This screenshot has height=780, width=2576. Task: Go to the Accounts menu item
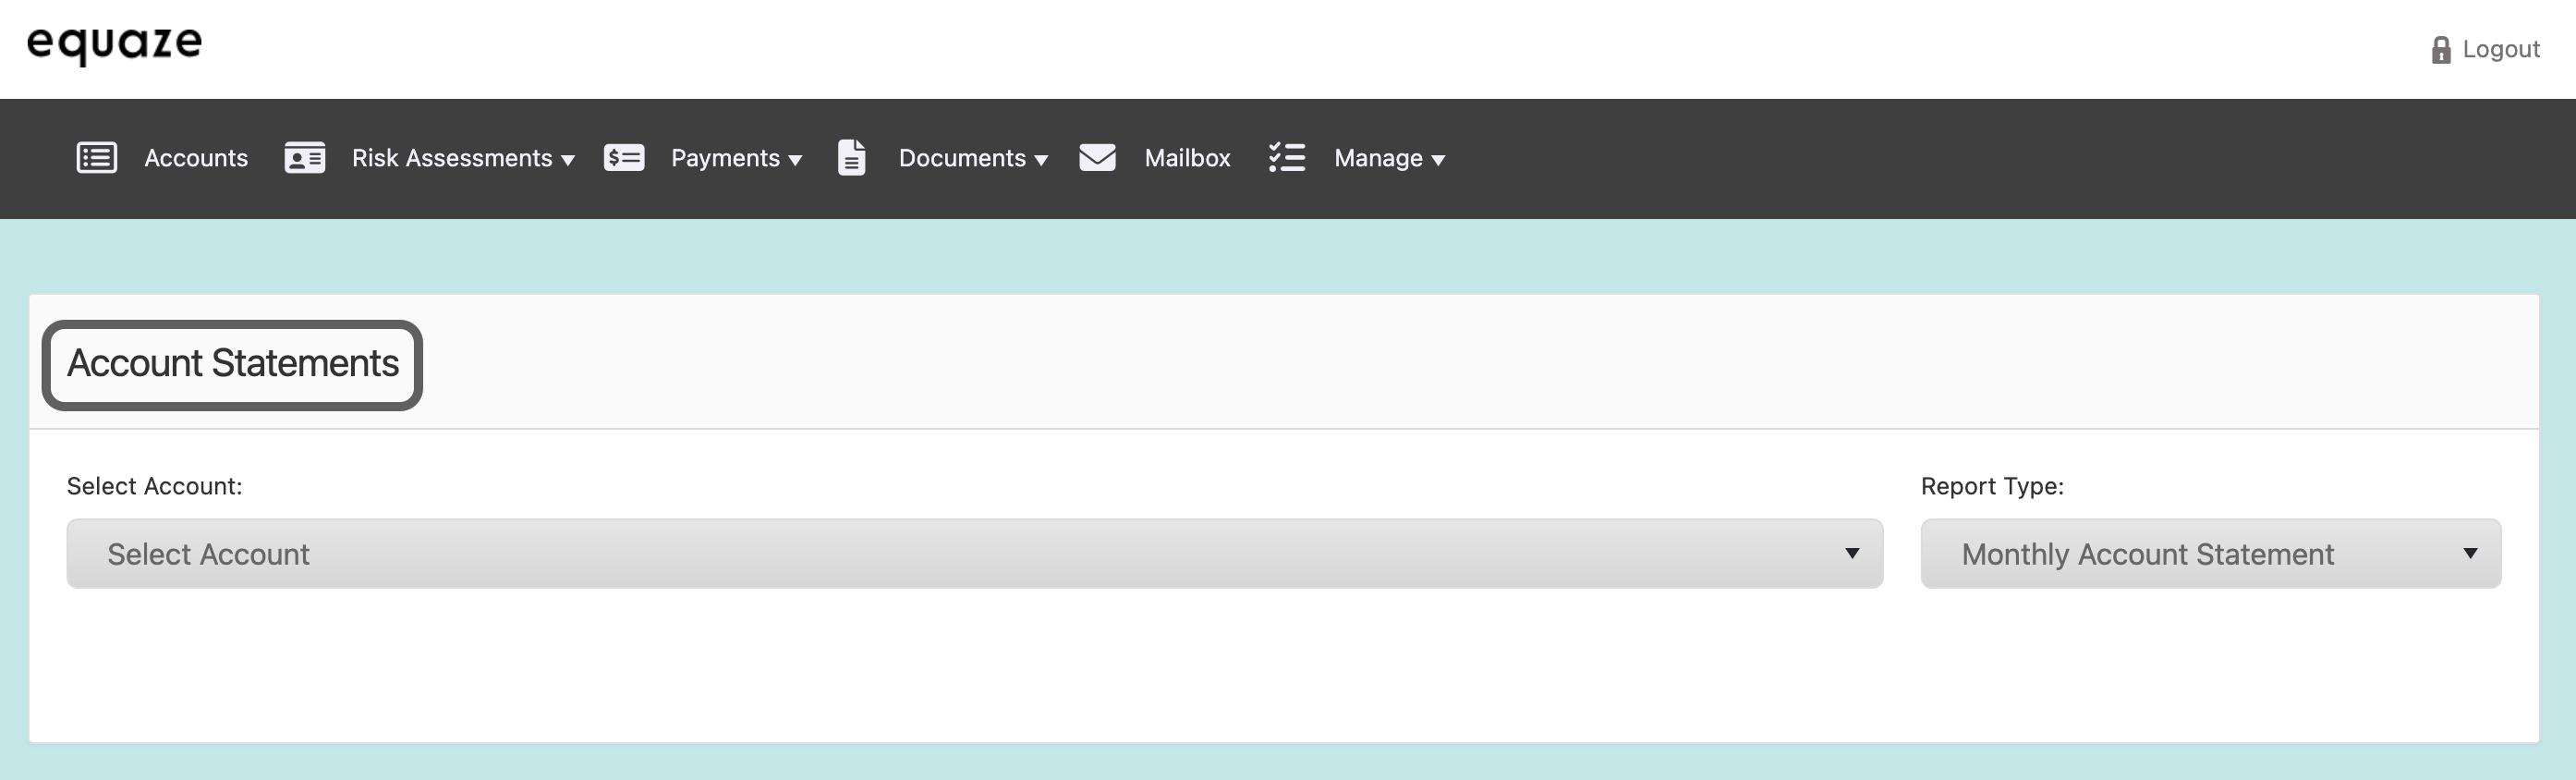[196, 158]
